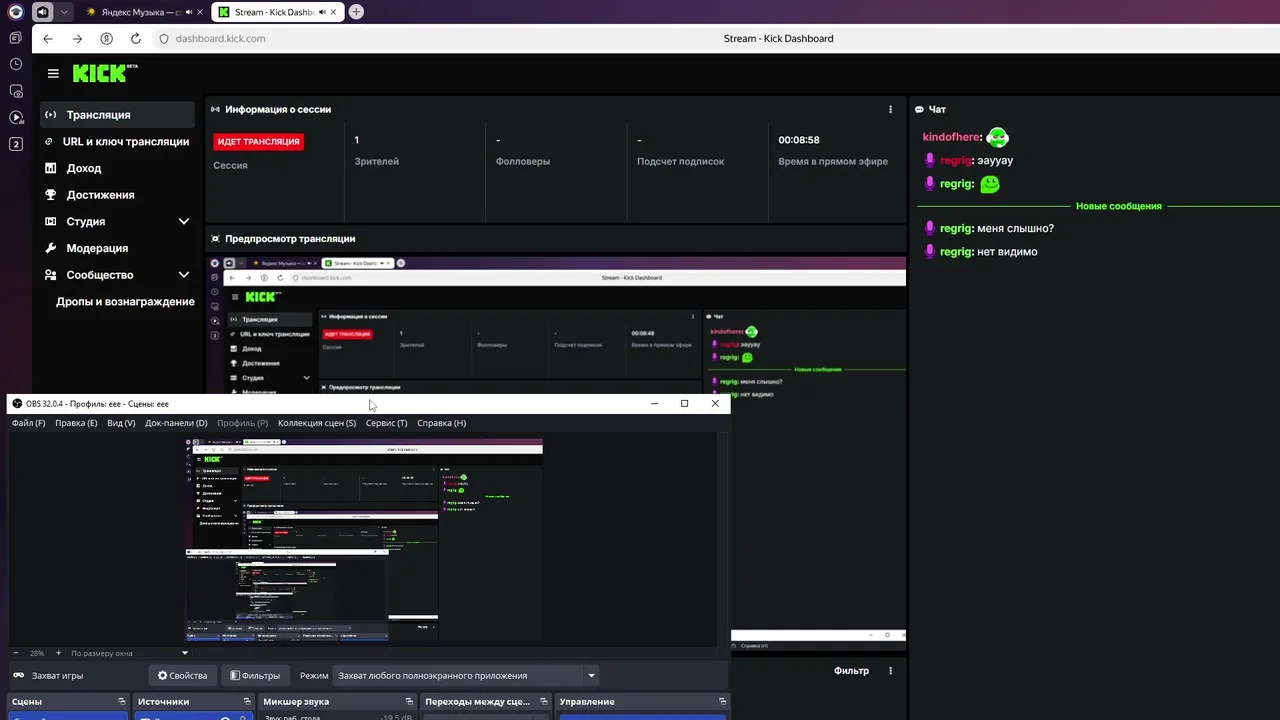Screen dimensions: 1280x720
Task: Open the Yandex home button
Action: (107, 39)
